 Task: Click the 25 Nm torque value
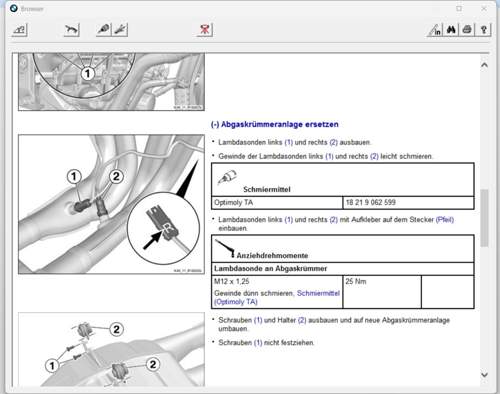pos(356,281)
